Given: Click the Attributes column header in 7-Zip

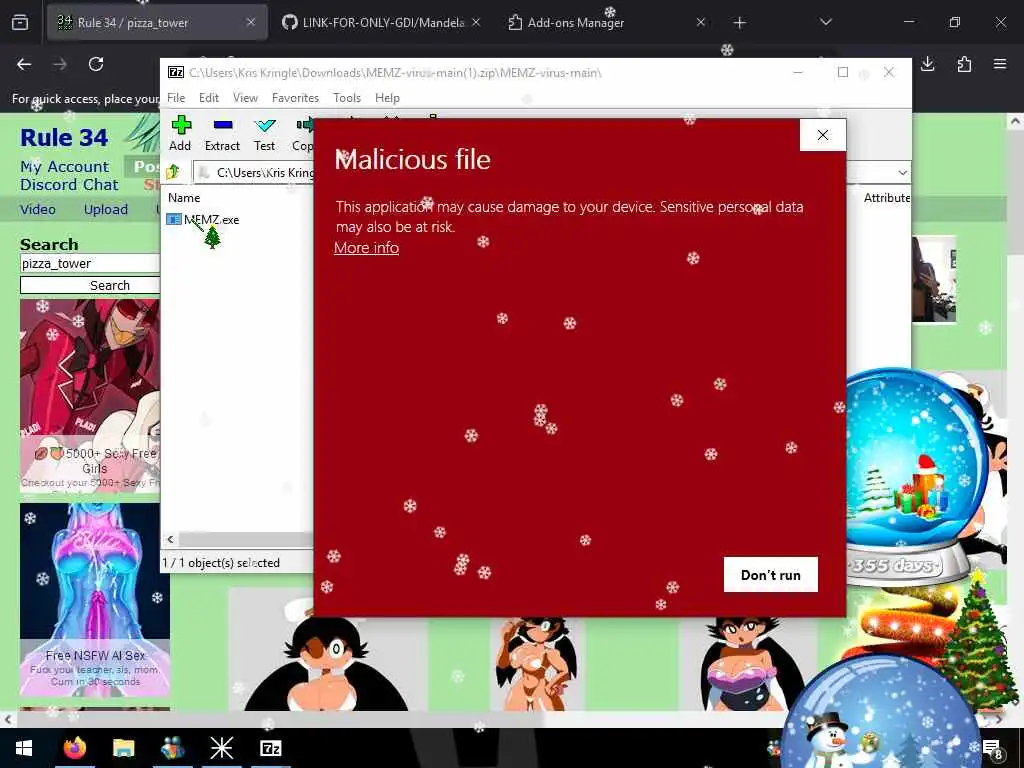Looking at the screenshot, I should coord(886,197).
